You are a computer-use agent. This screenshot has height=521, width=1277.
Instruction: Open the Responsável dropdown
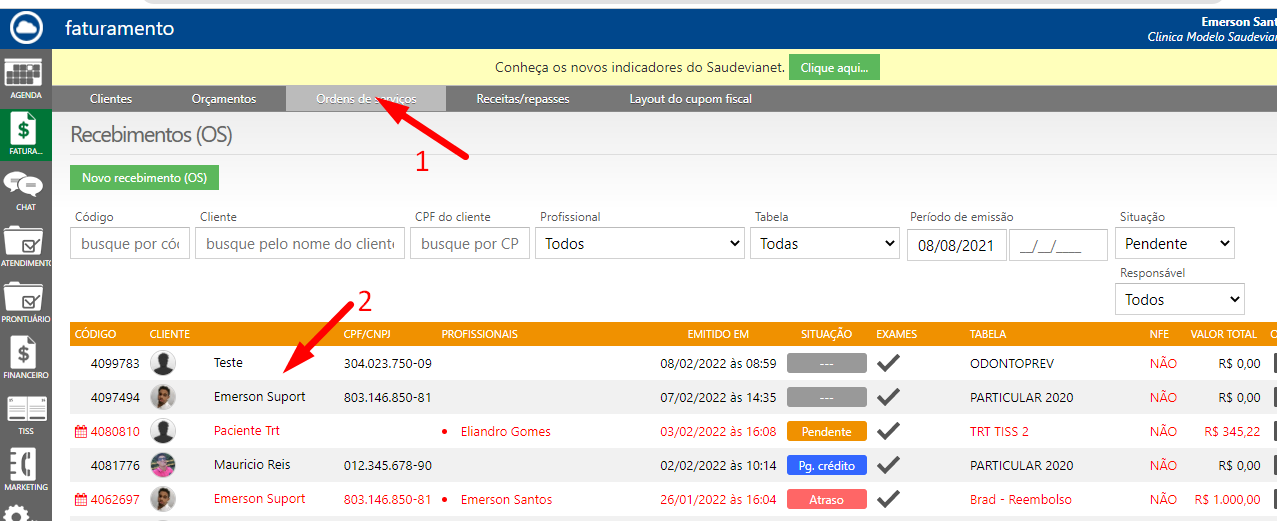click(x=1180, y=299)
